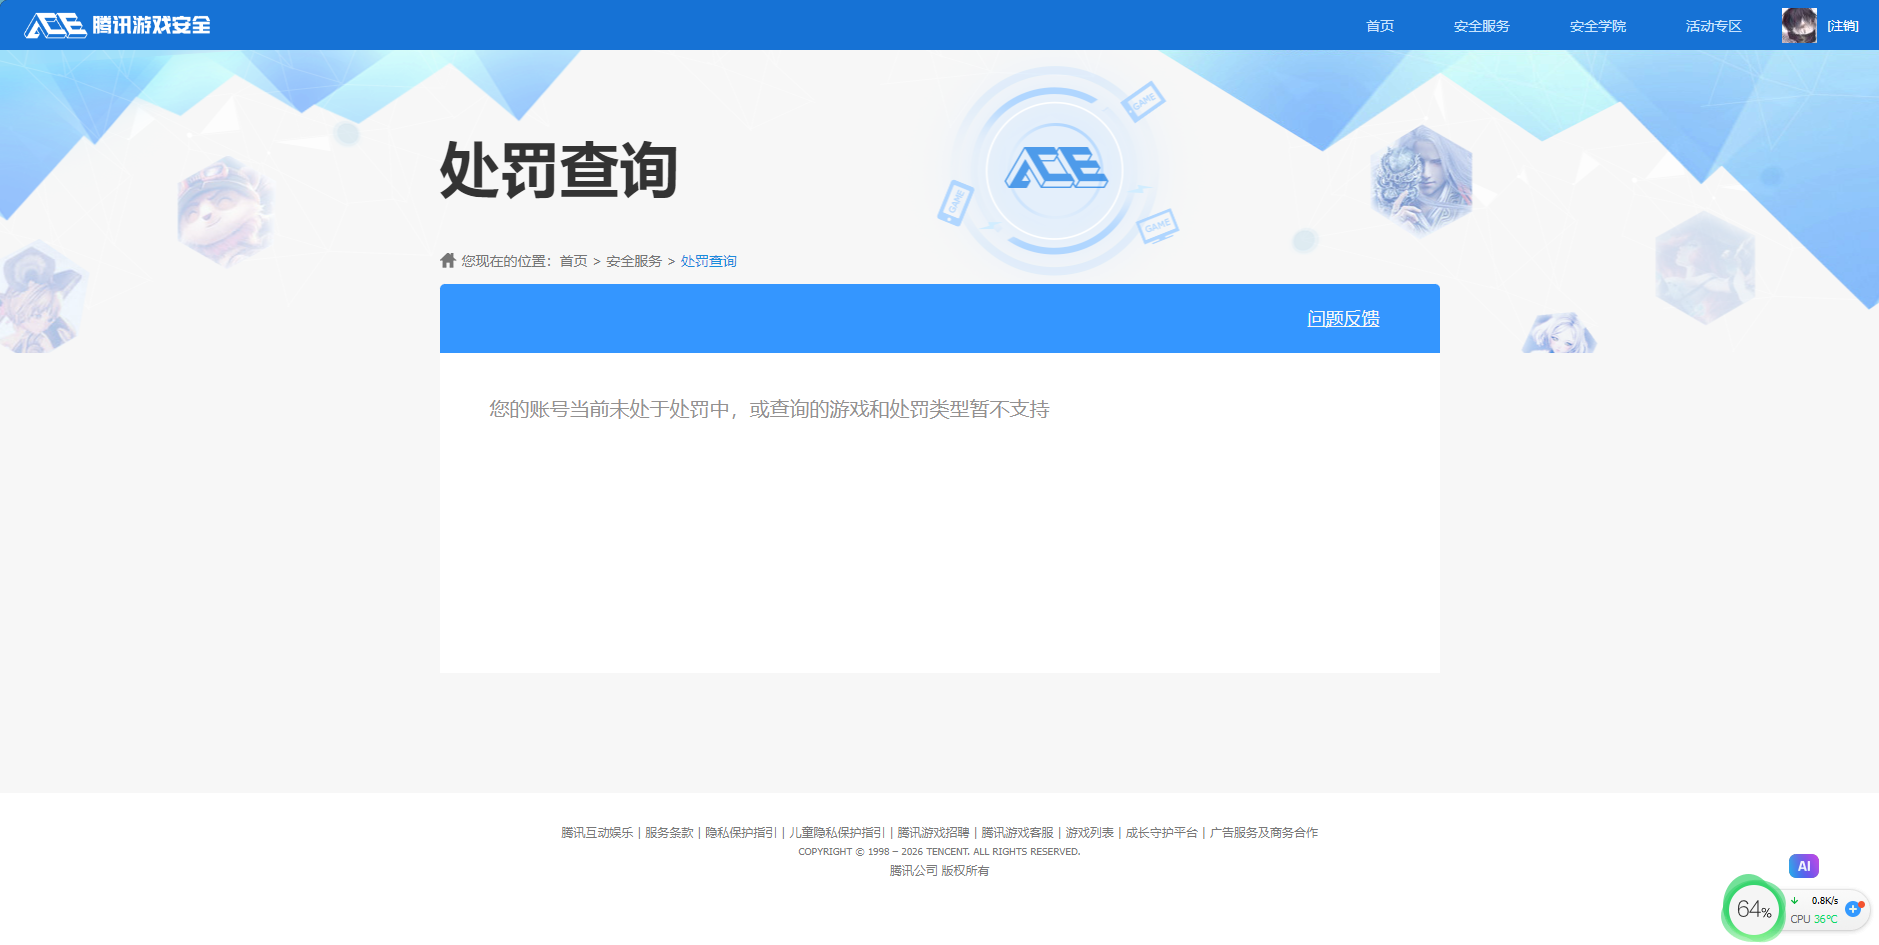Click 安全服务 in the breadcrumb trail

click(632, 260)
